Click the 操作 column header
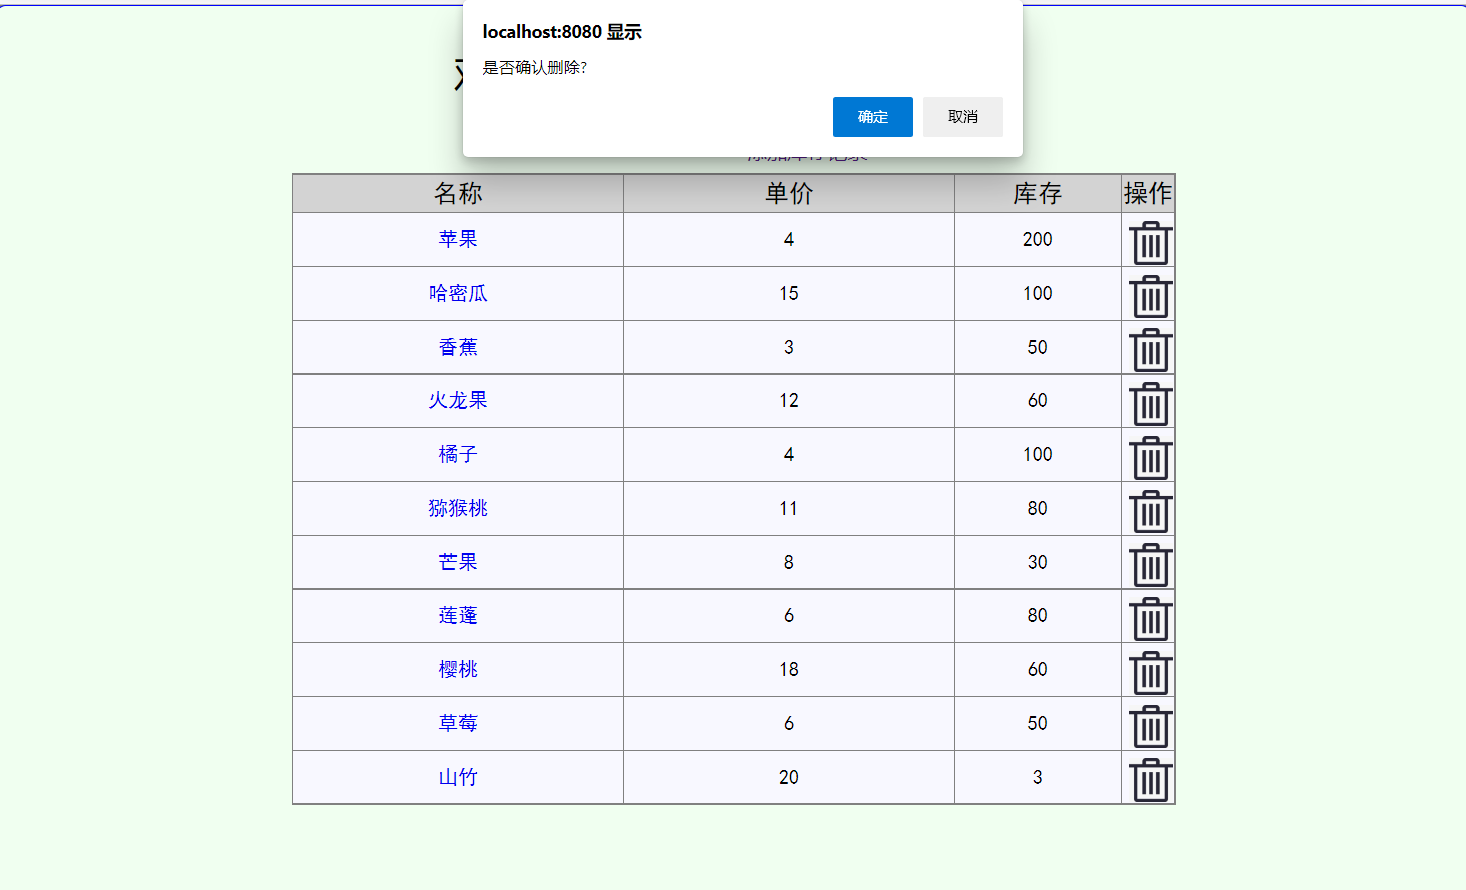Viewport: 1466px width, 890px height. [1148, 193]
